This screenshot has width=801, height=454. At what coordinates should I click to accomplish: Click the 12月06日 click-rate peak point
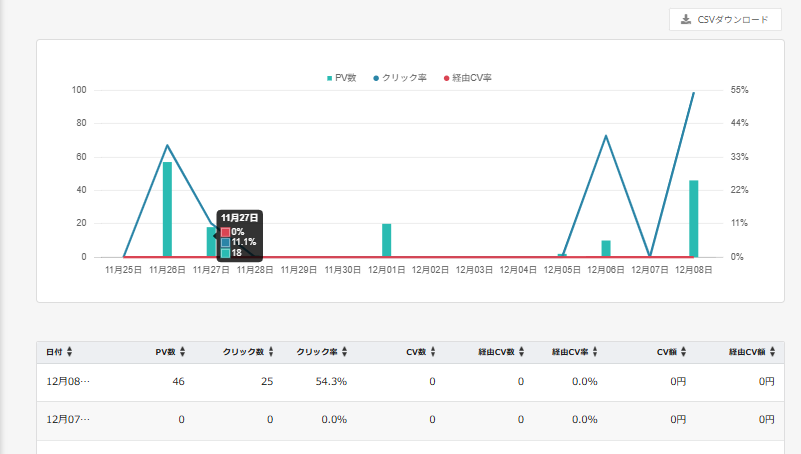pyautogui.click(x=606, y=135)
